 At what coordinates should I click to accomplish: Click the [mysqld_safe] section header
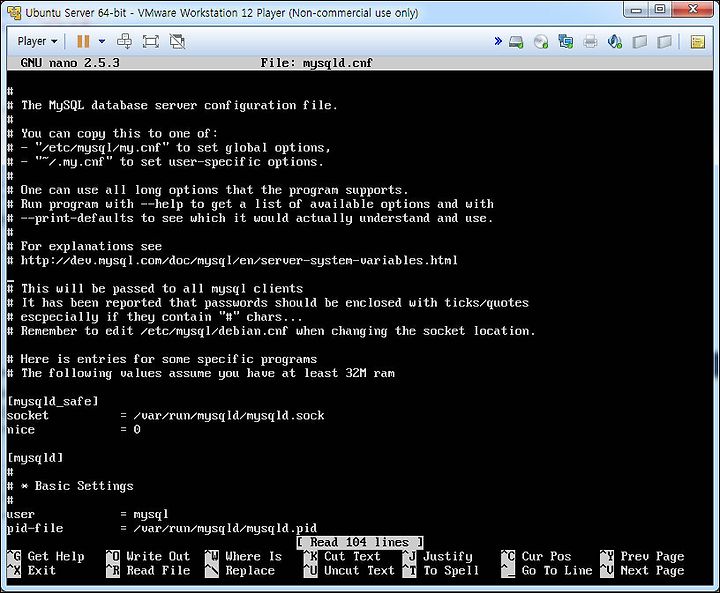(x=53, y=401)
